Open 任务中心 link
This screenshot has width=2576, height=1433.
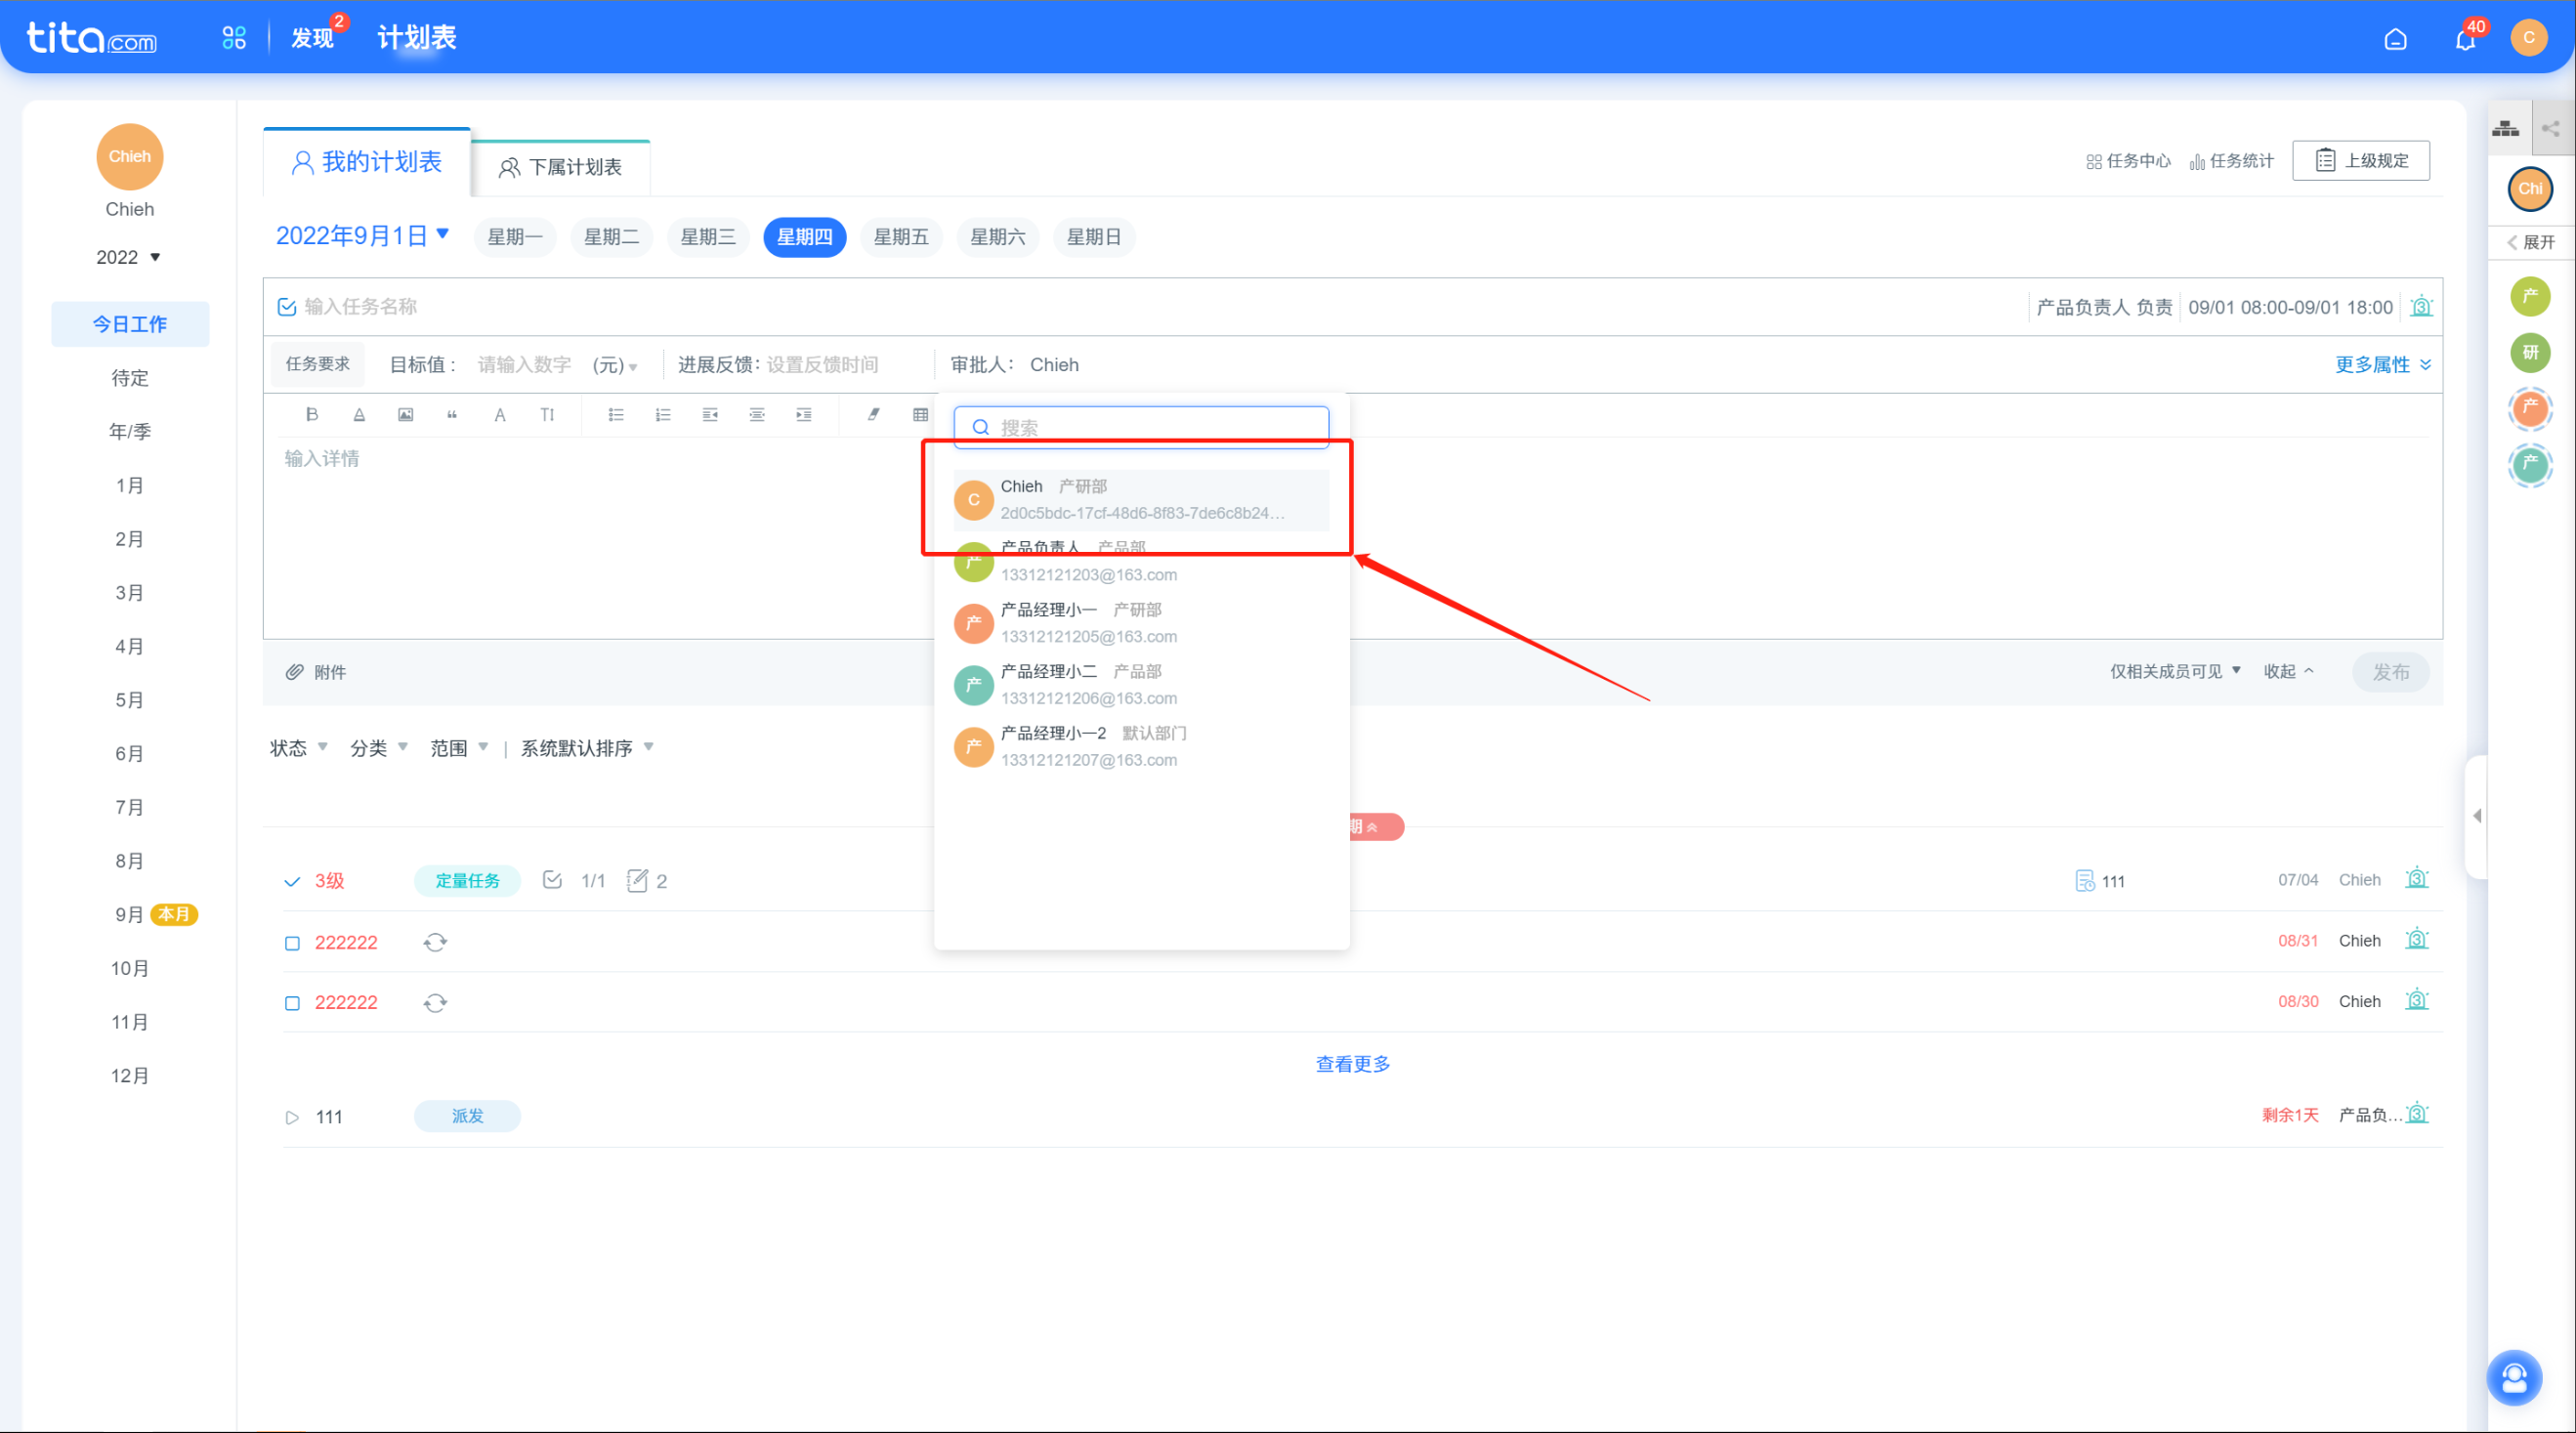2128,161
